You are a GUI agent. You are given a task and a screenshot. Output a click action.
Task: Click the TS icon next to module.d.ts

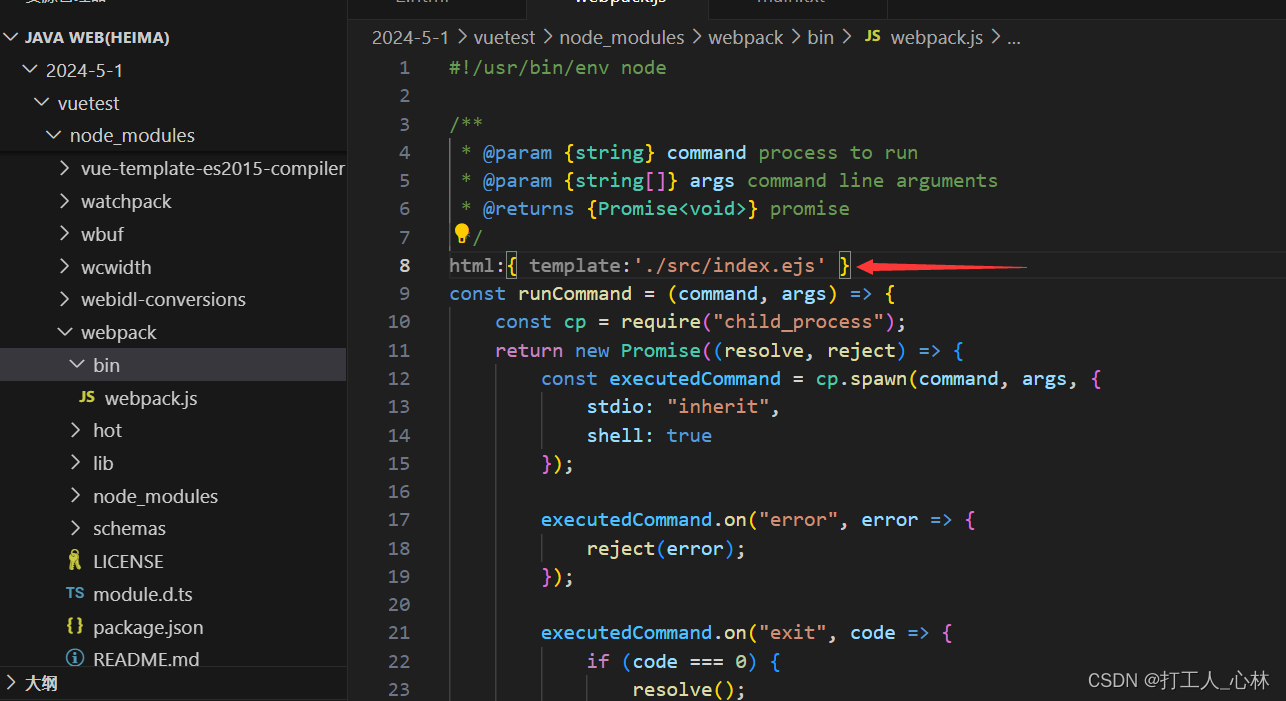[74, 593]
